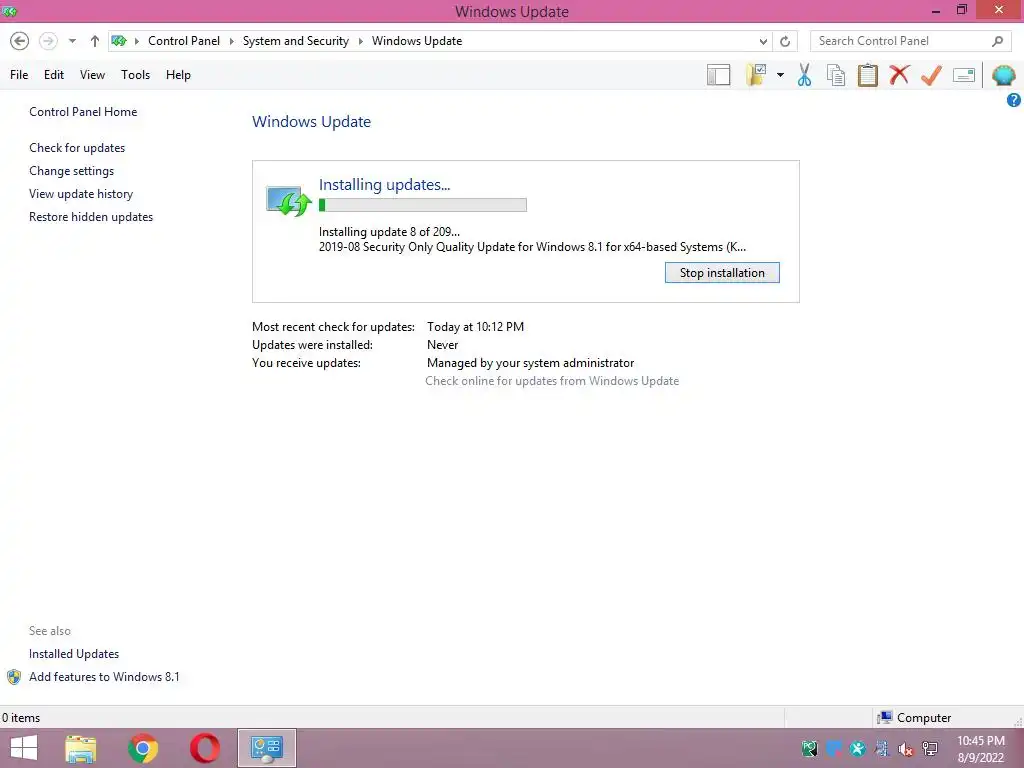Viewport: 1024px width, 768px height.
Task: Open the File menu
Action: [x=19, y=74]
